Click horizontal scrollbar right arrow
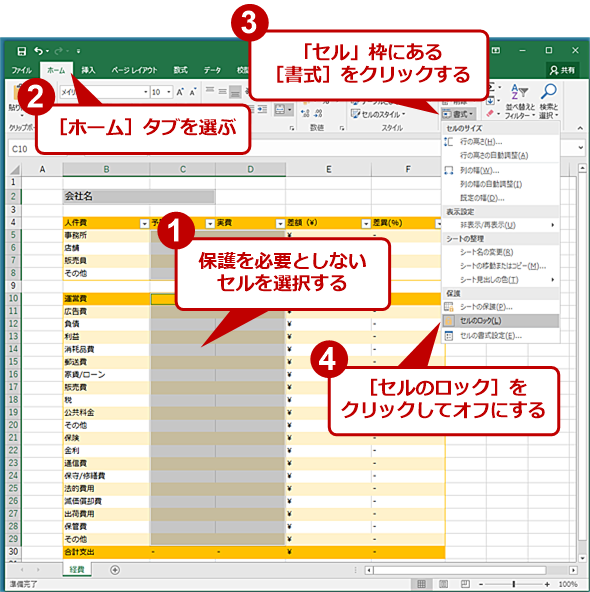The height and width of the screenshot is (592, 590). click(x=573, y=570)
